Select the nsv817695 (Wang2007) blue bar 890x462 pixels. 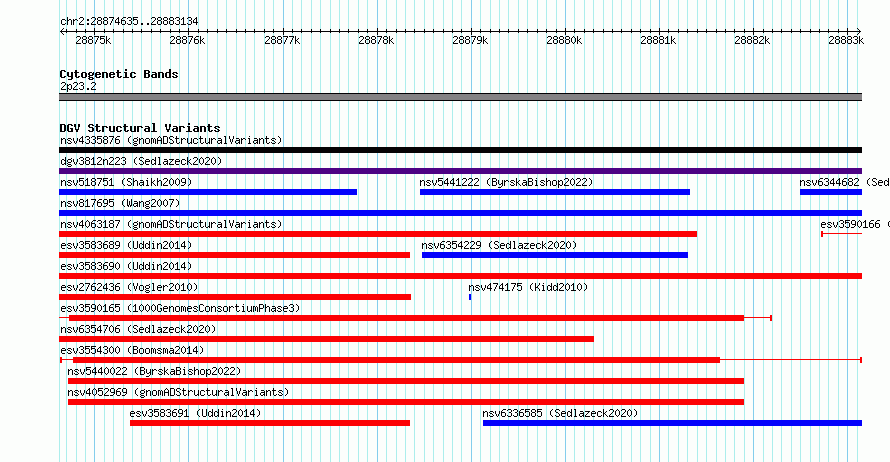(x=460, y=213)
